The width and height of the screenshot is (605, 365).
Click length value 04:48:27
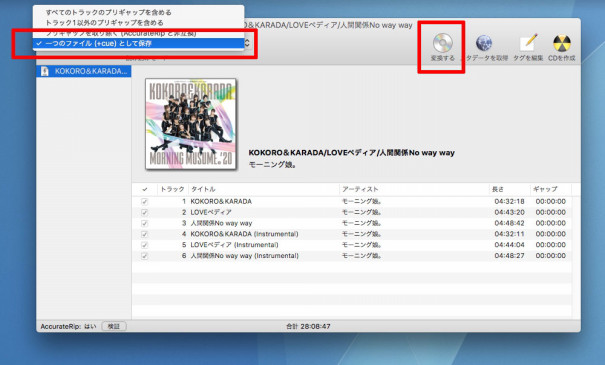[x=509, y=255]
